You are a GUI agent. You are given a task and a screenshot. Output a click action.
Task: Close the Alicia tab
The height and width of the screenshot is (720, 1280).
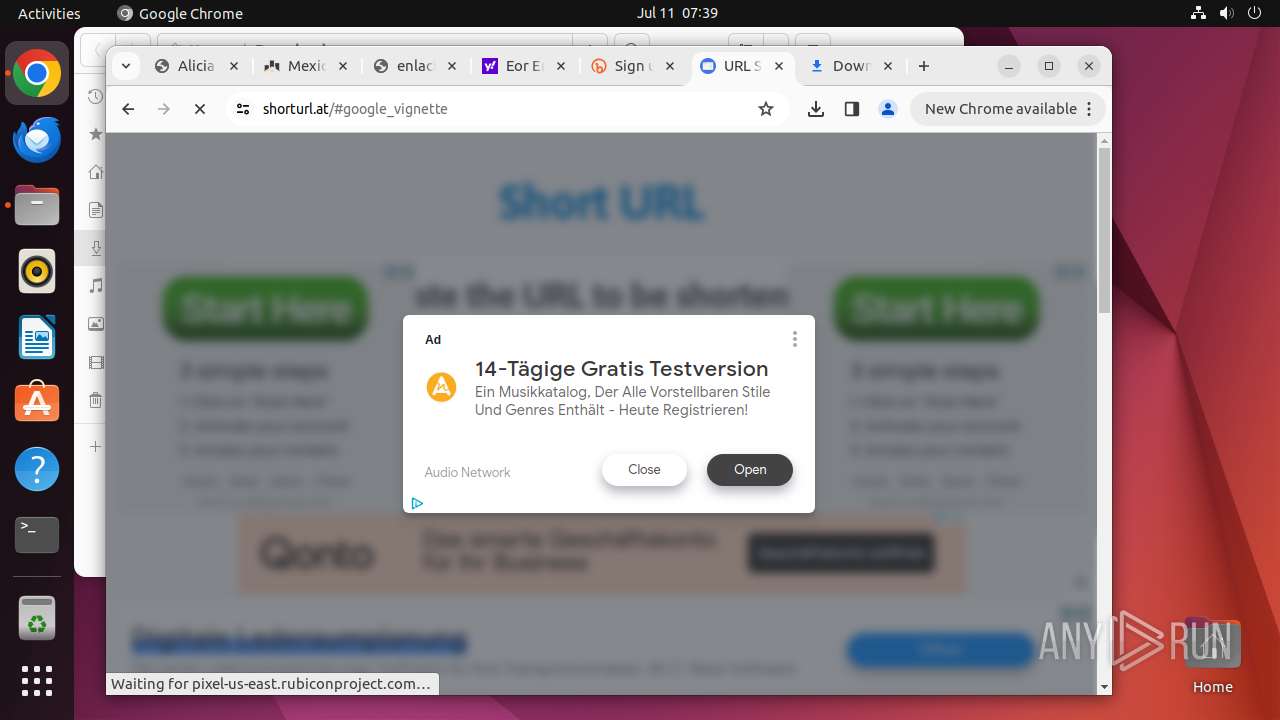(x=234, y=66)
